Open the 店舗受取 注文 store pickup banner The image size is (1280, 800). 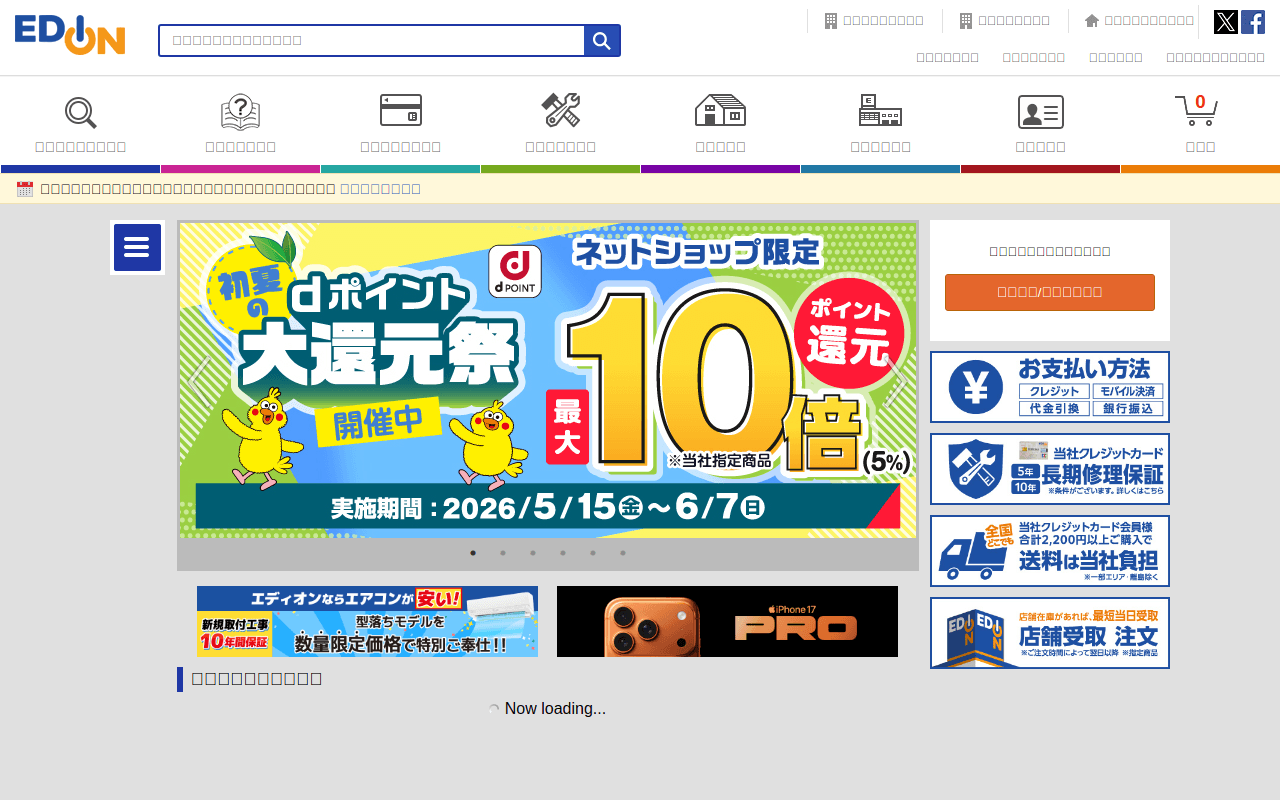(1050, 633)
